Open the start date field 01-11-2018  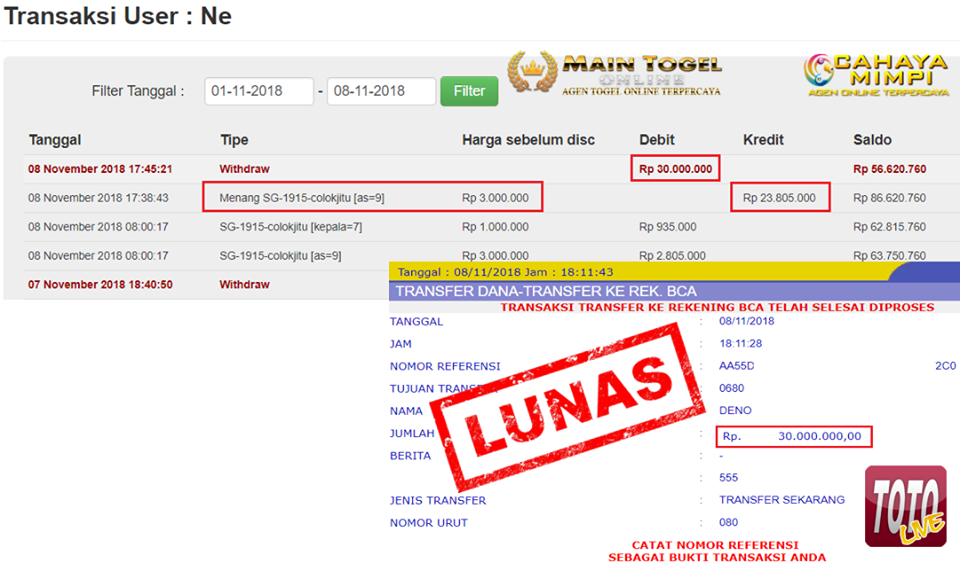[259, 91]
